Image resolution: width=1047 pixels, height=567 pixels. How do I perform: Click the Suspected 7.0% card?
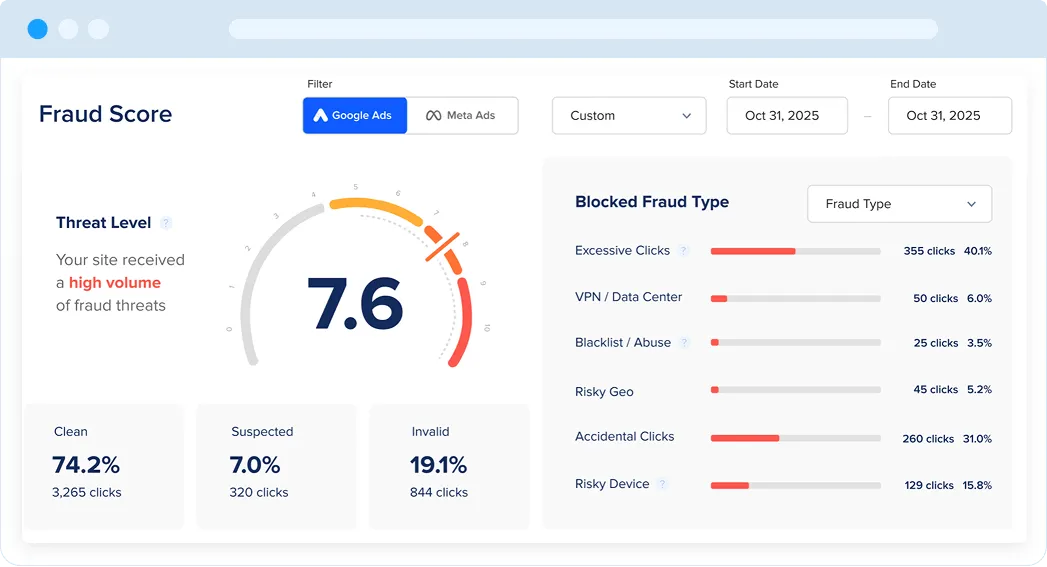tap(276, 466)
